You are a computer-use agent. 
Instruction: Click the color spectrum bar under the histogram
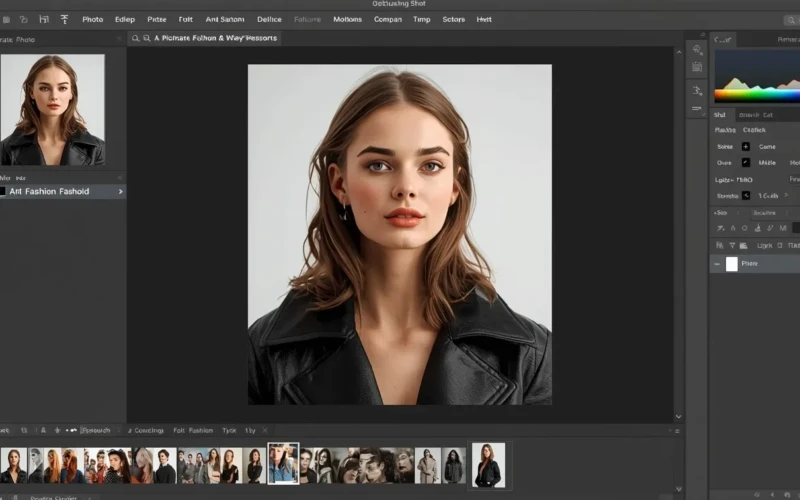757,95
